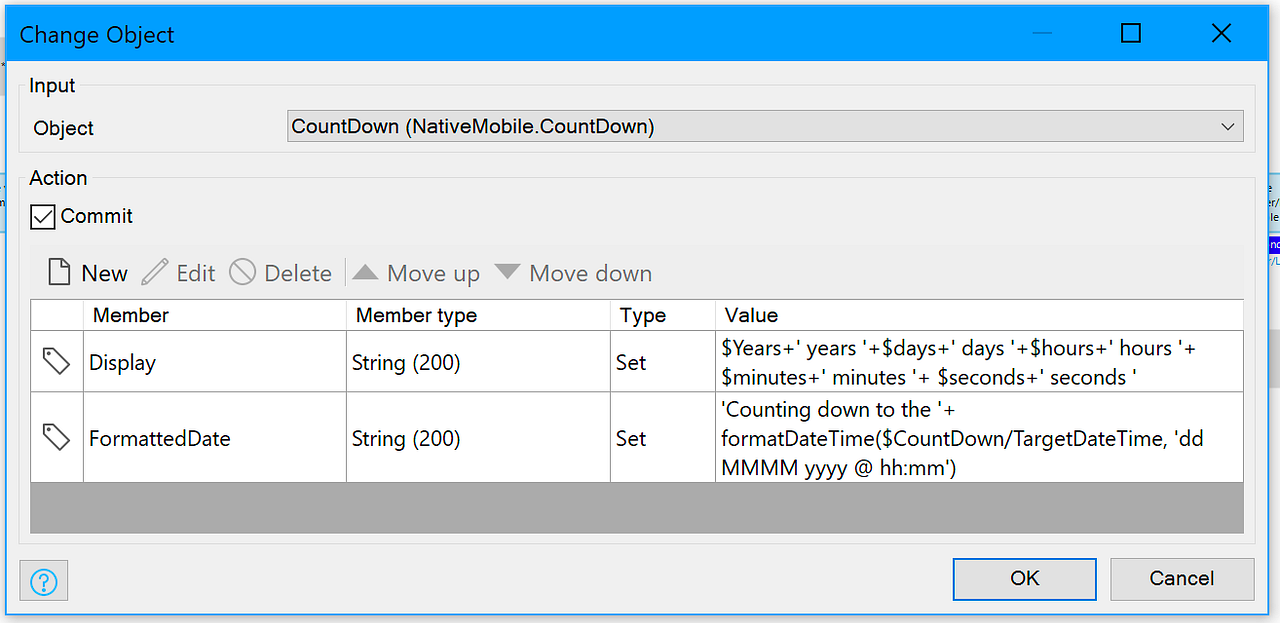
Task: Click the Member type column header
Action: (x=416, y=315)
